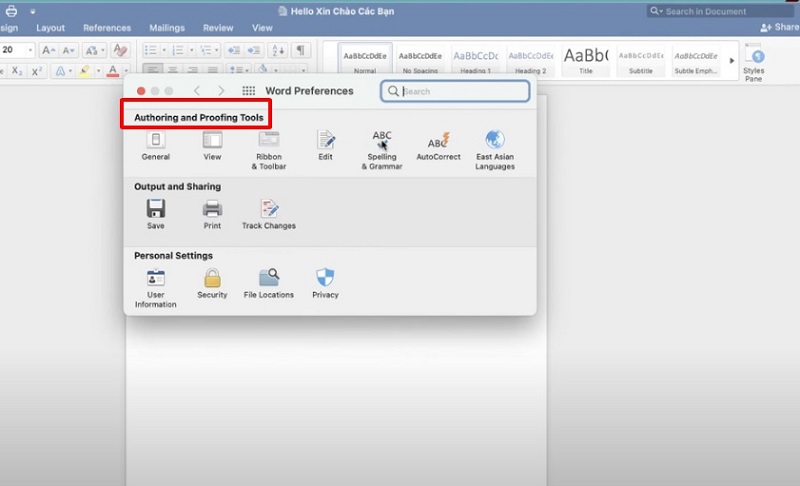800x486 pixels.
Task: Apply Heading 1 style
Action: pos(476,60)
